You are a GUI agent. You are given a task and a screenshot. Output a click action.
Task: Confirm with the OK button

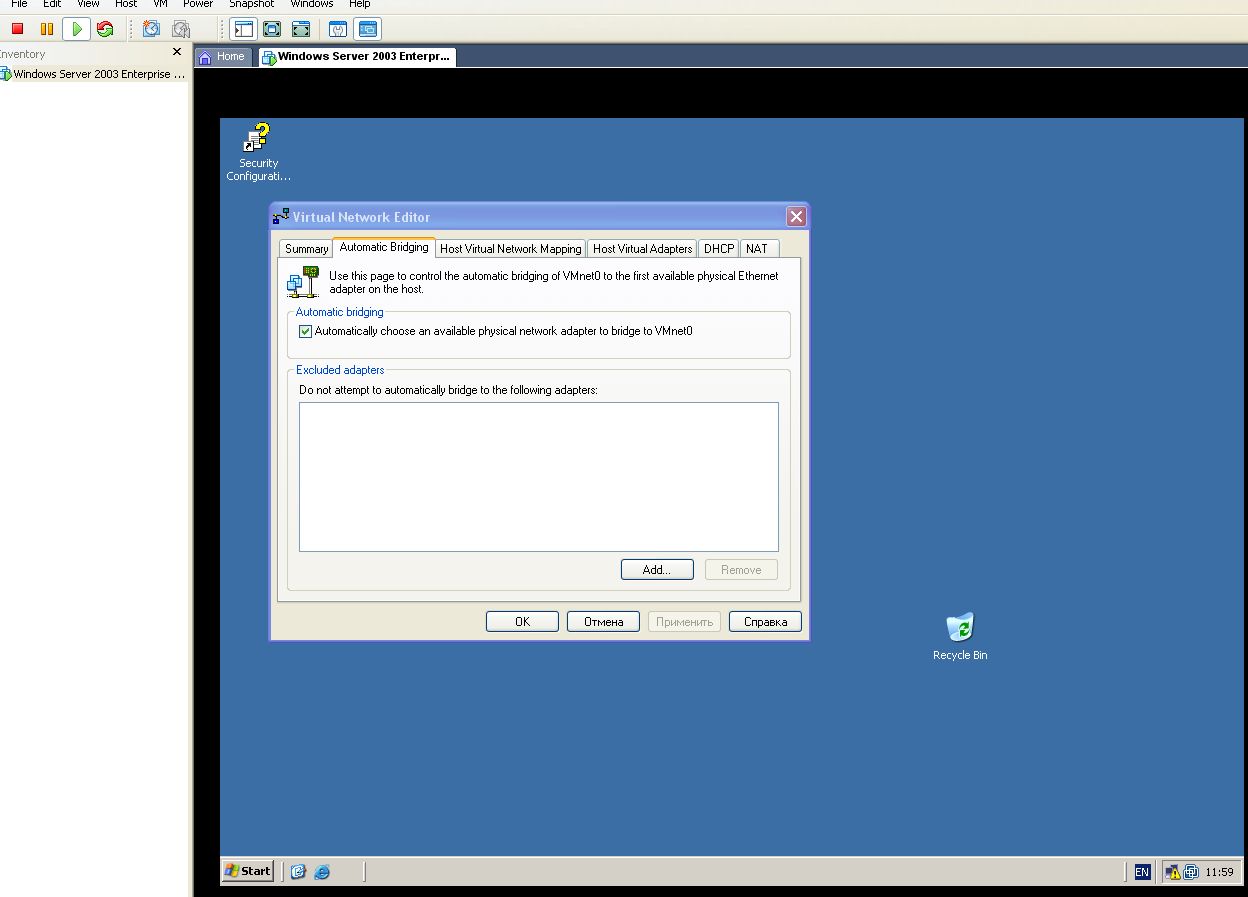click(x=522, y=622)
